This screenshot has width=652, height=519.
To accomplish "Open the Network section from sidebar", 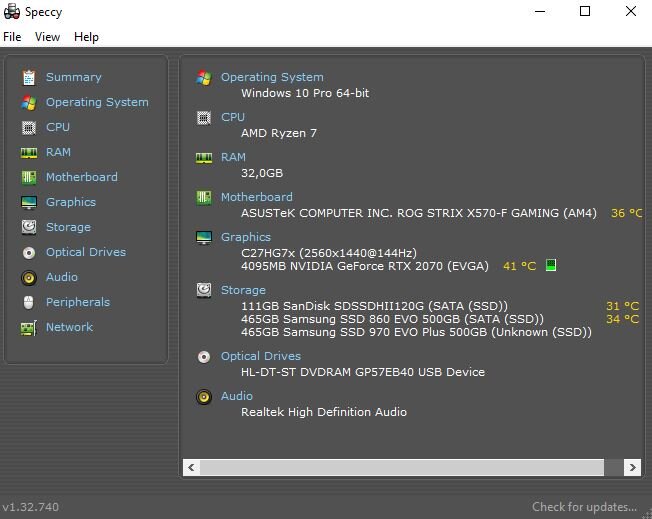I will tap(69, 327).
